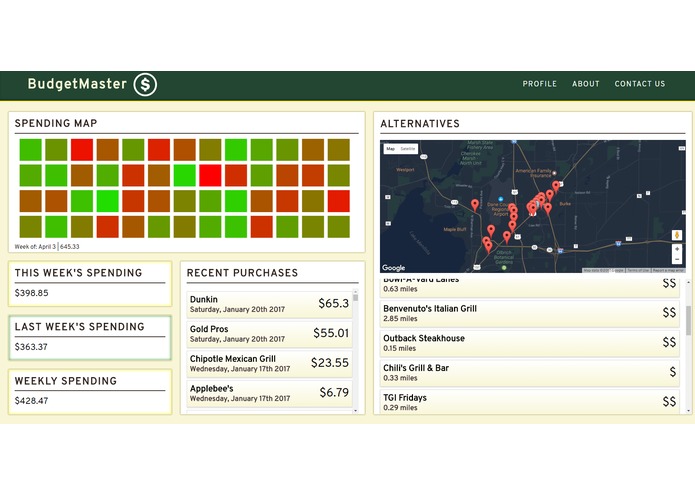Select the Benvenuto's Italian Grill alternative
Screen dimensions: 695x494
pos(530,313)
